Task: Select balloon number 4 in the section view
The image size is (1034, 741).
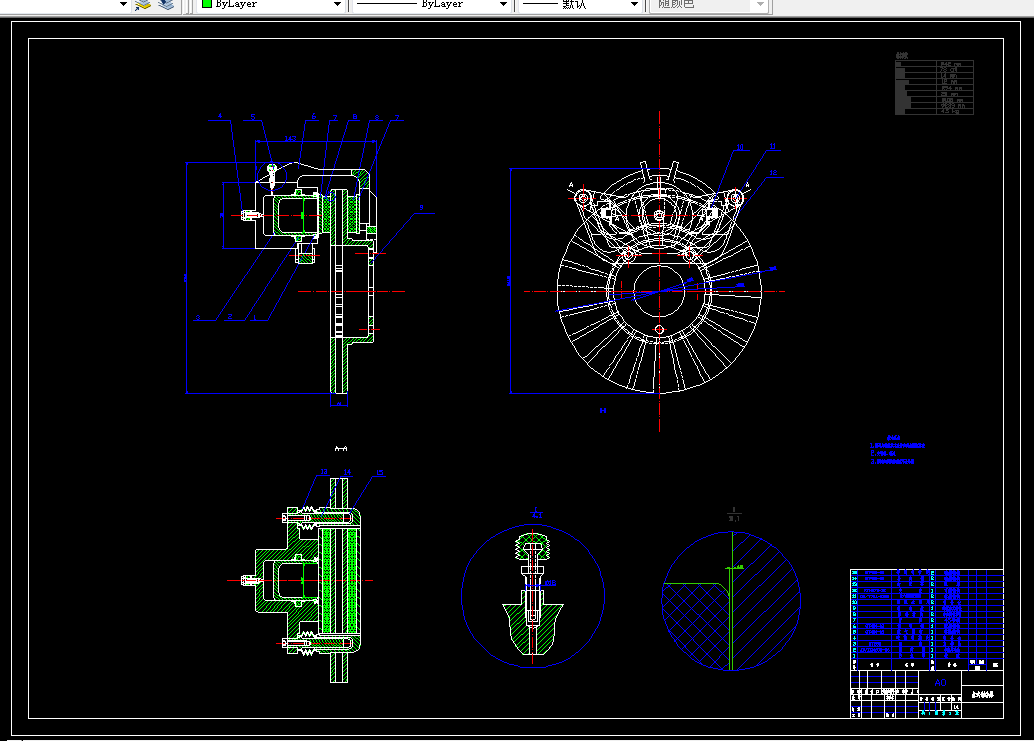Action: tap(220, 116)
